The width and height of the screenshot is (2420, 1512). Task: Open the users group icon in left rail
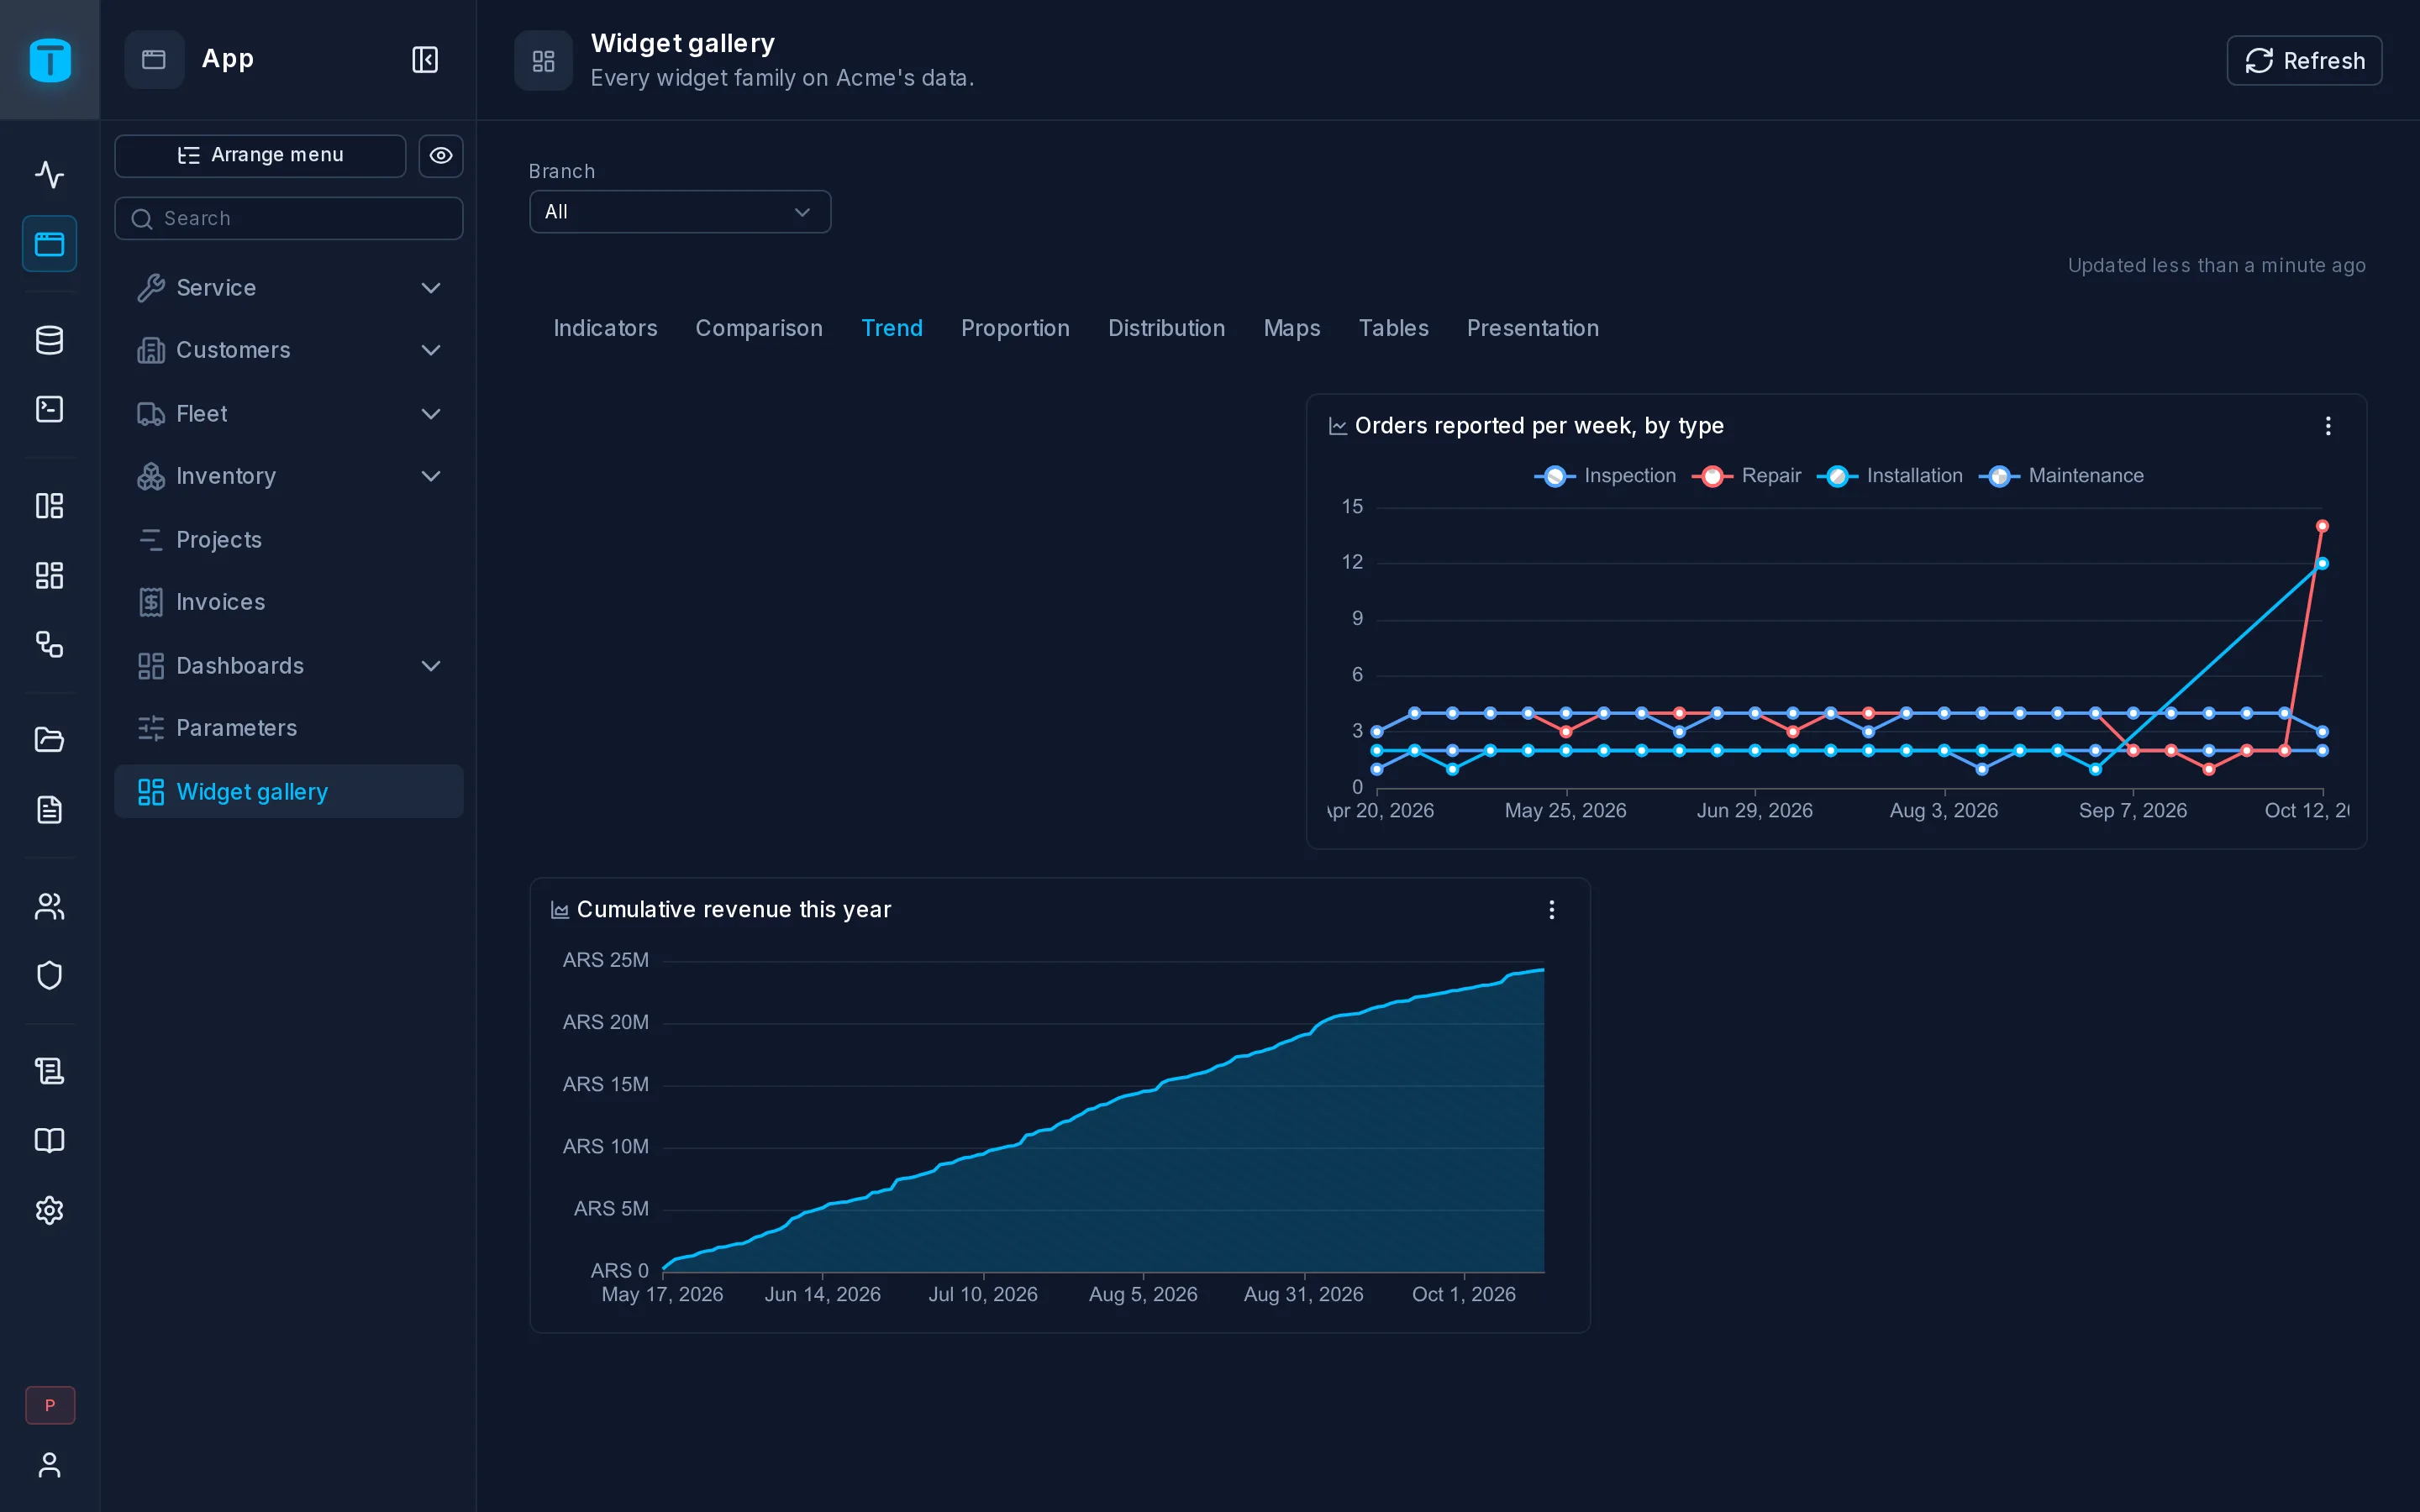(x=49, y=906)
